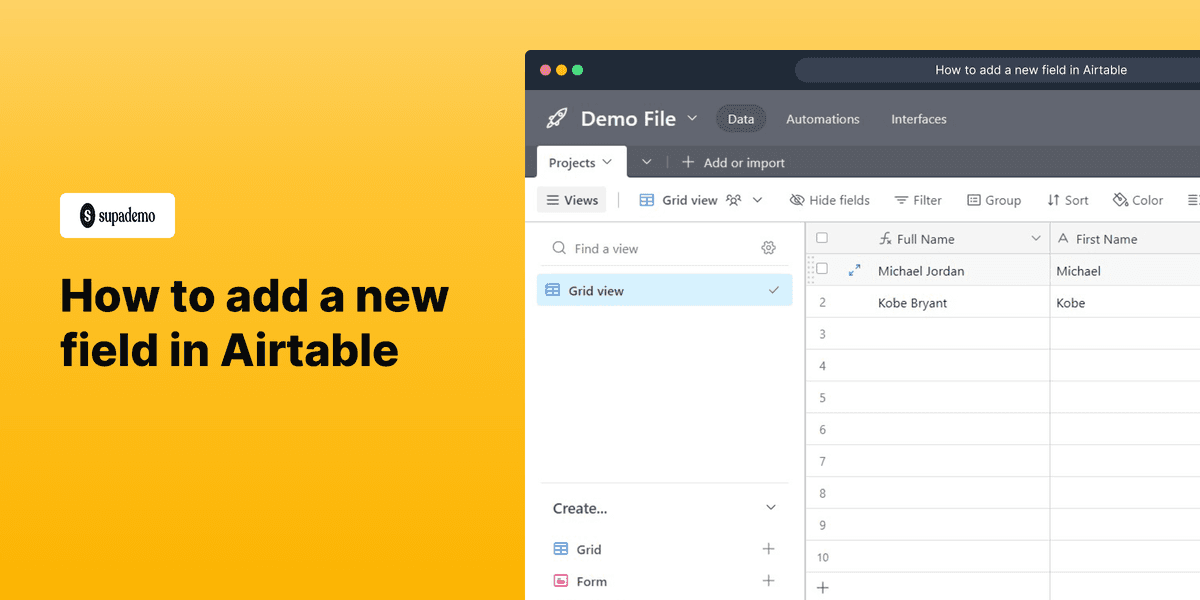Image resolution: width=1200 pixels, height=600 pixels.
Task: Open the Full Name field dropdown
Action: coord(1036,238)
